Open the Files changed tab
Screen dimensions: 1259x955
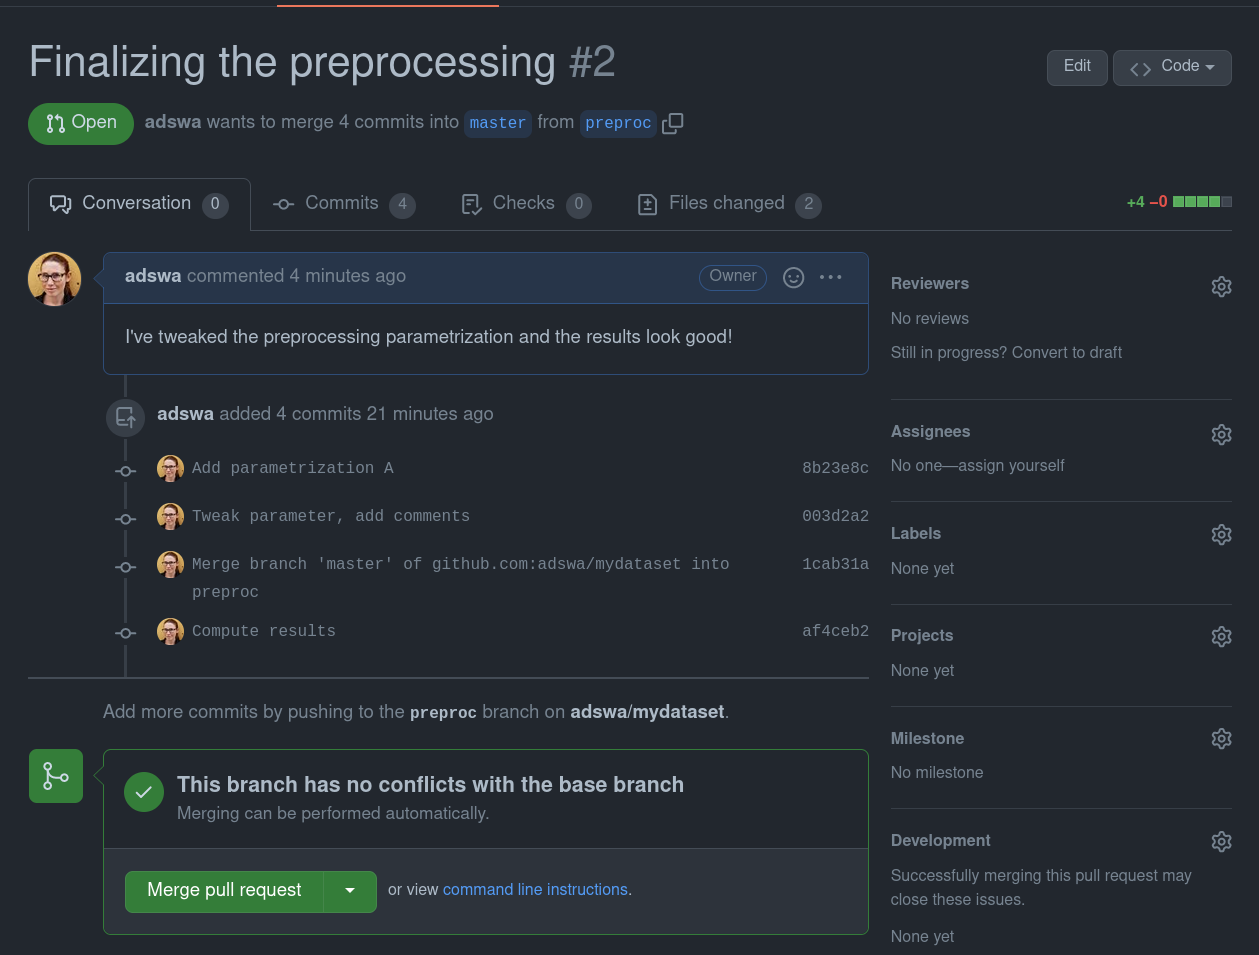tap(728, 204)
